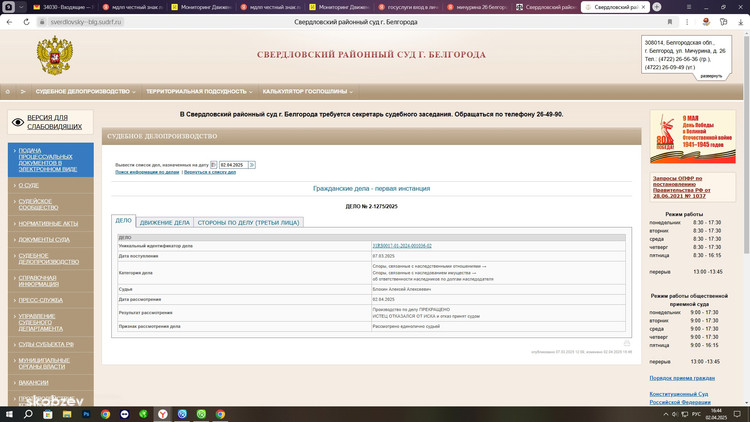Go to previous date using left arrow
The image size is (750, 422).
[x=213, y=164]
